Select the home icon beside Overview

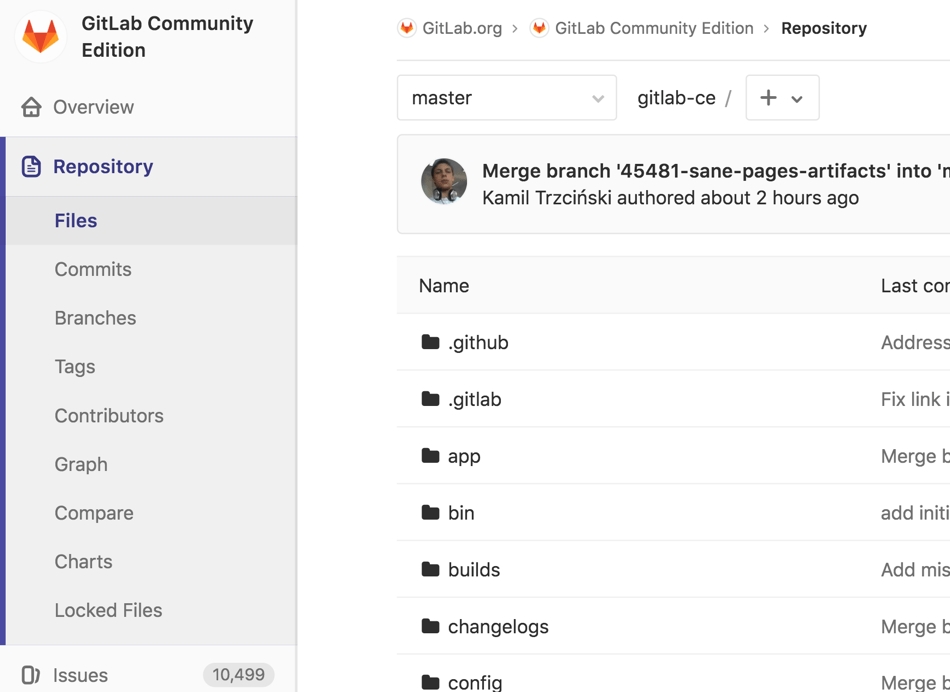[30, 107]
